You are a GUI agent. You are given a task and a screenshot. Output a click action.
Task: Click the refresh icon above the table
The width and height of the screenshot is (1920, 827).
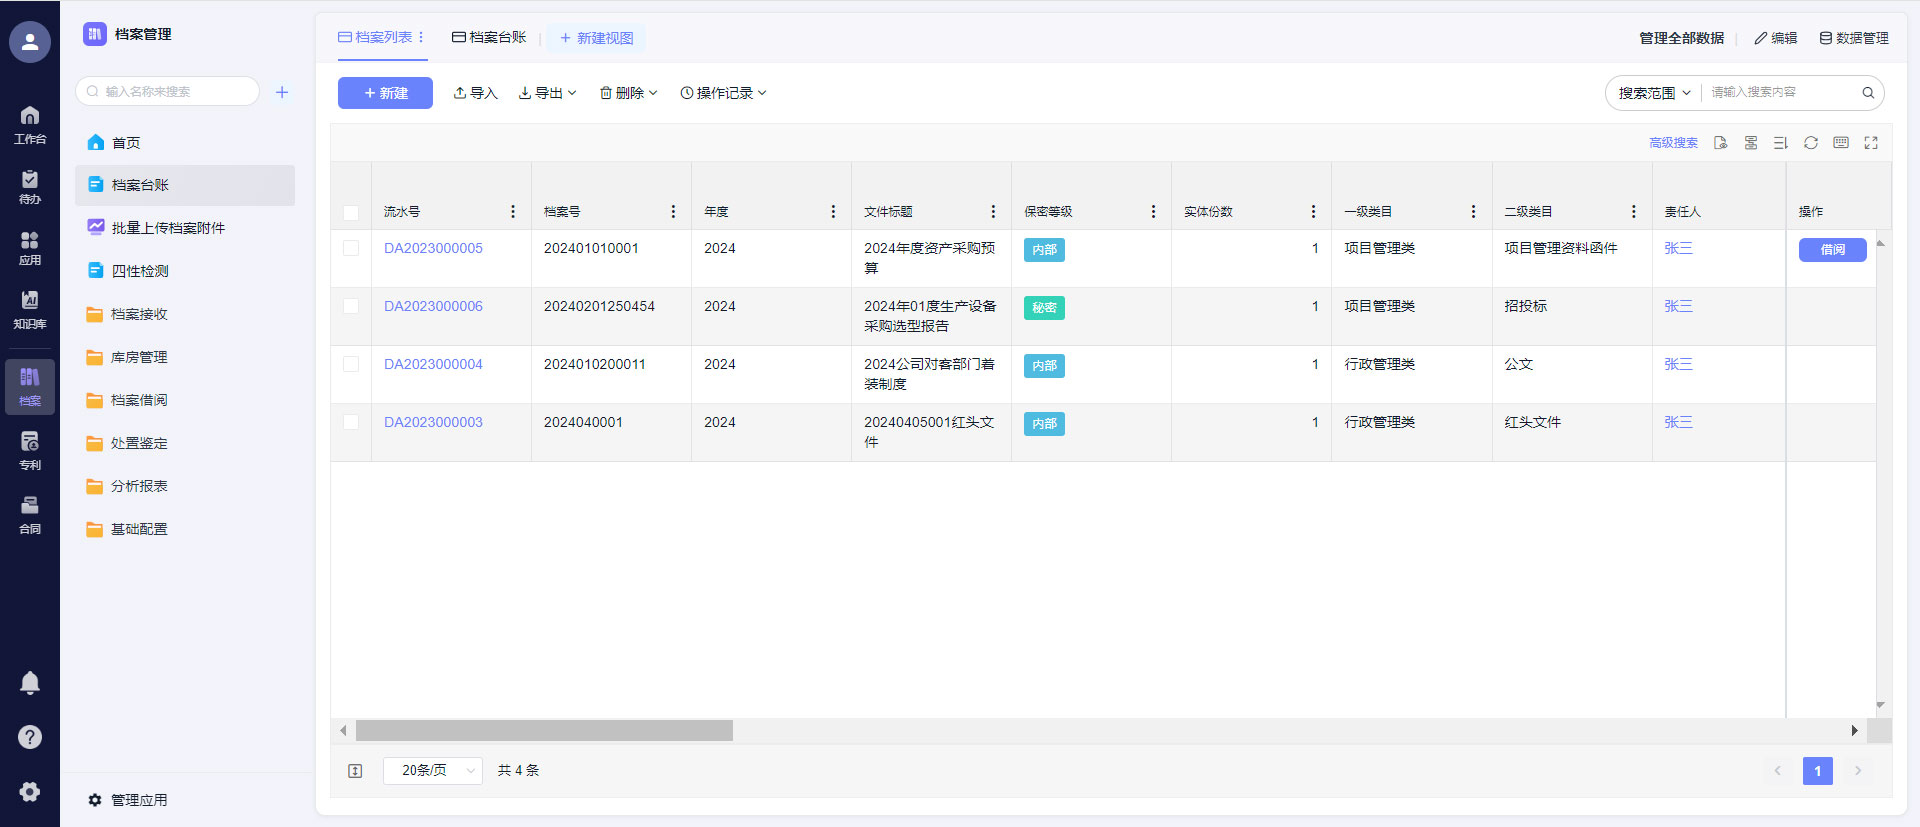pyautogui.click(x=1810, y=143)
